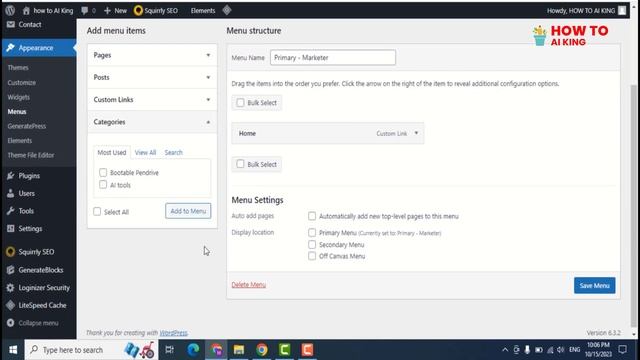The width and height of the screenshot is (640, 360).
Task: Check Off Canvas Menu display location
Action: (312, 256)
